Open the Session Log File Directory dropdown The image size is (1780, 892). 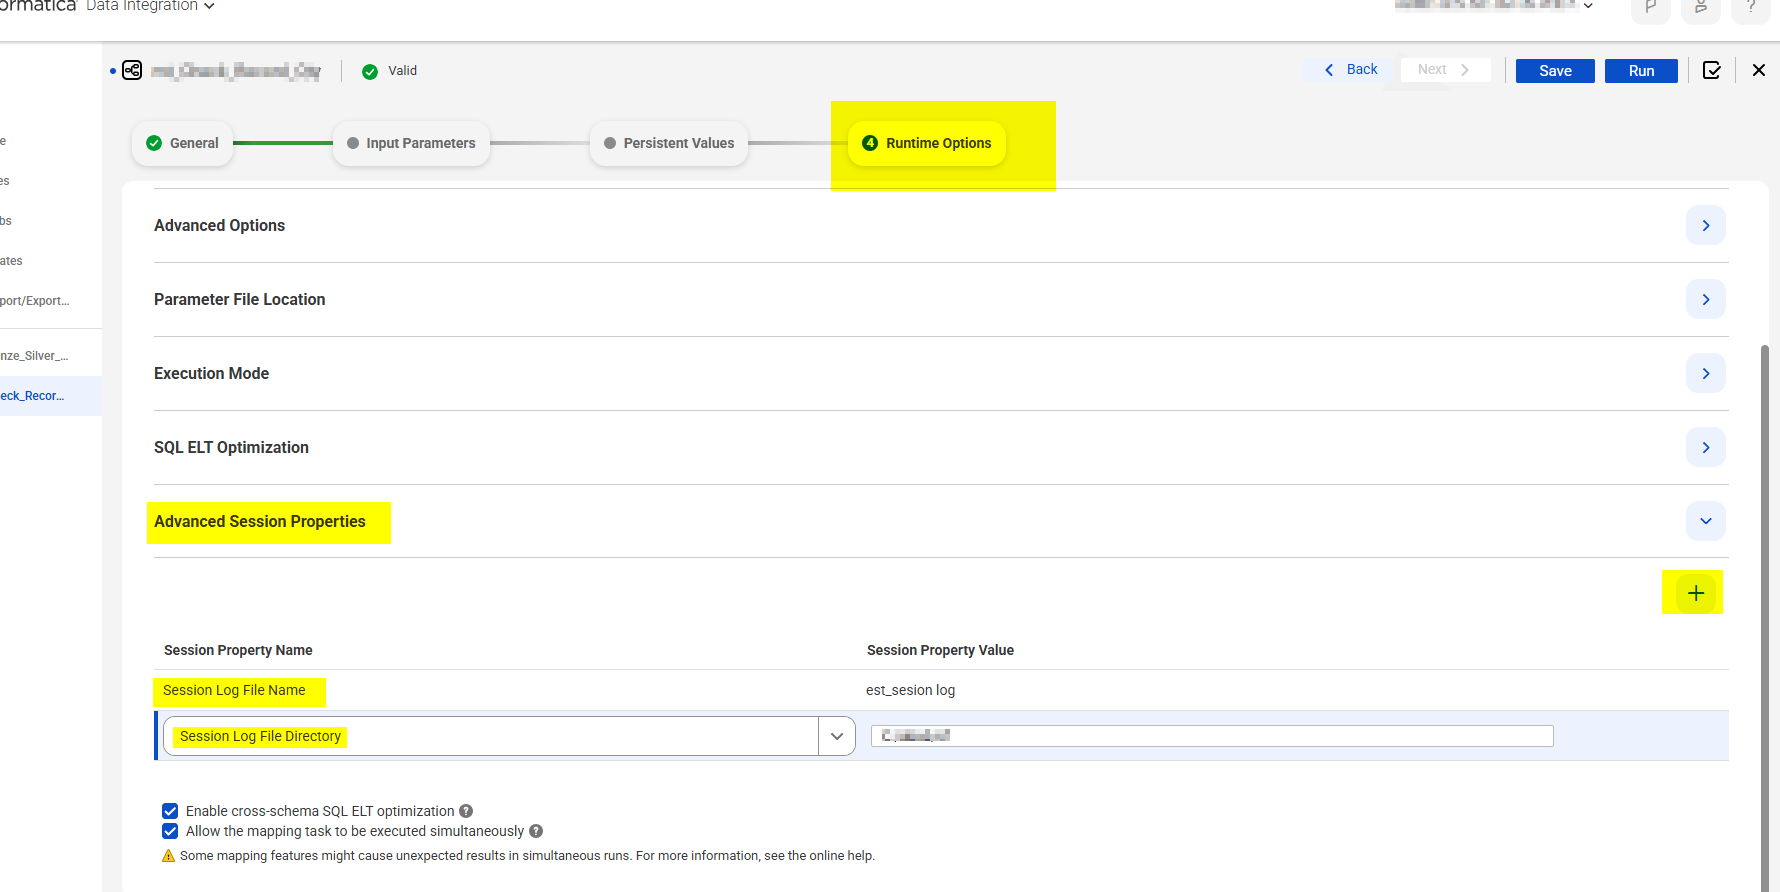[837, 736]
